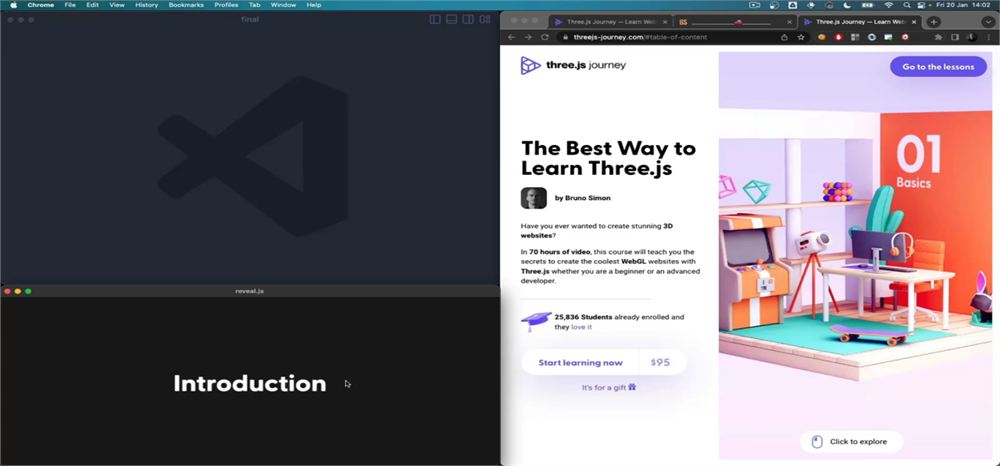Open the Help menu
This screenshot has height=466, width=1000.
[x=314, y=5]
